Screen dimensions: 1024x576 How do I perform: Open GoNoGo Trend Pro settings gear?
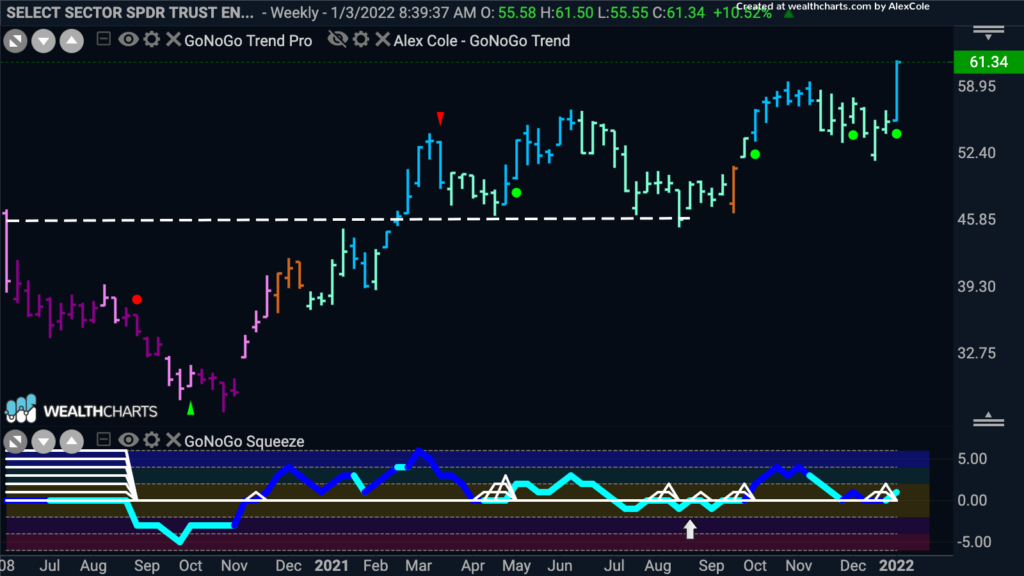(152, 39)
